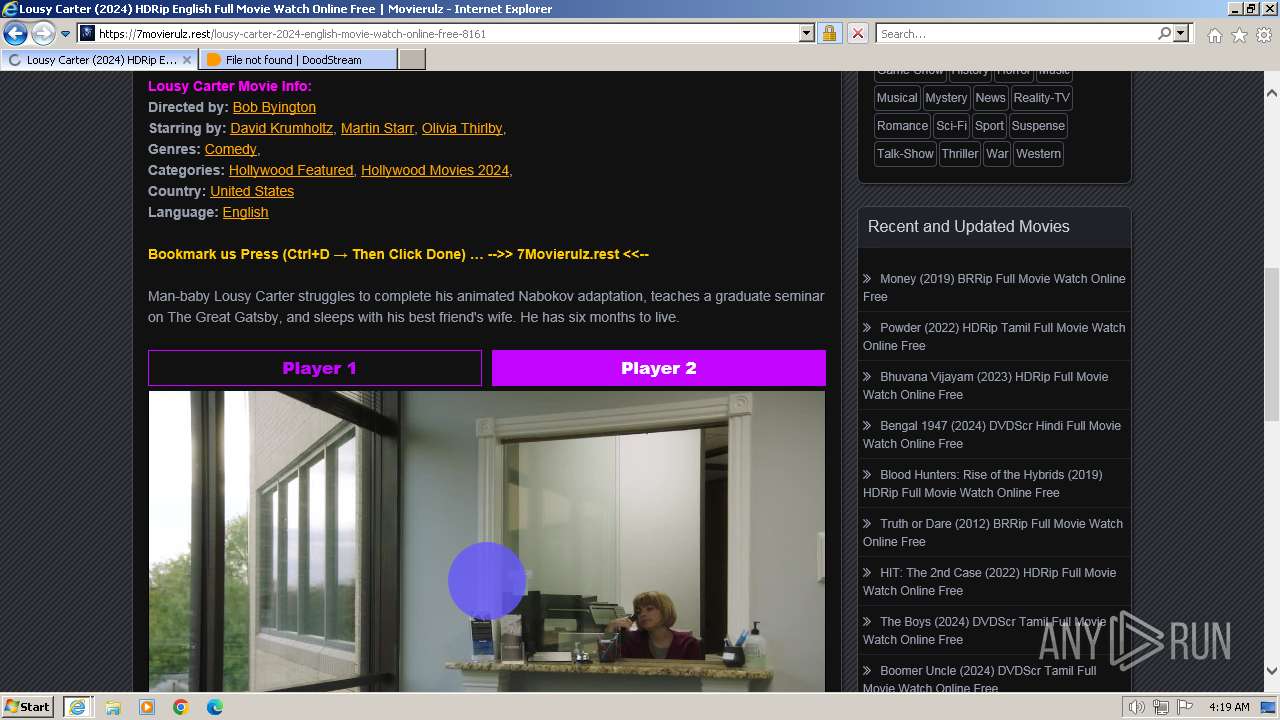
Task: Launch Microsoft Edge from taskbar
Action: pyautogui.click(x=214, y=707)
